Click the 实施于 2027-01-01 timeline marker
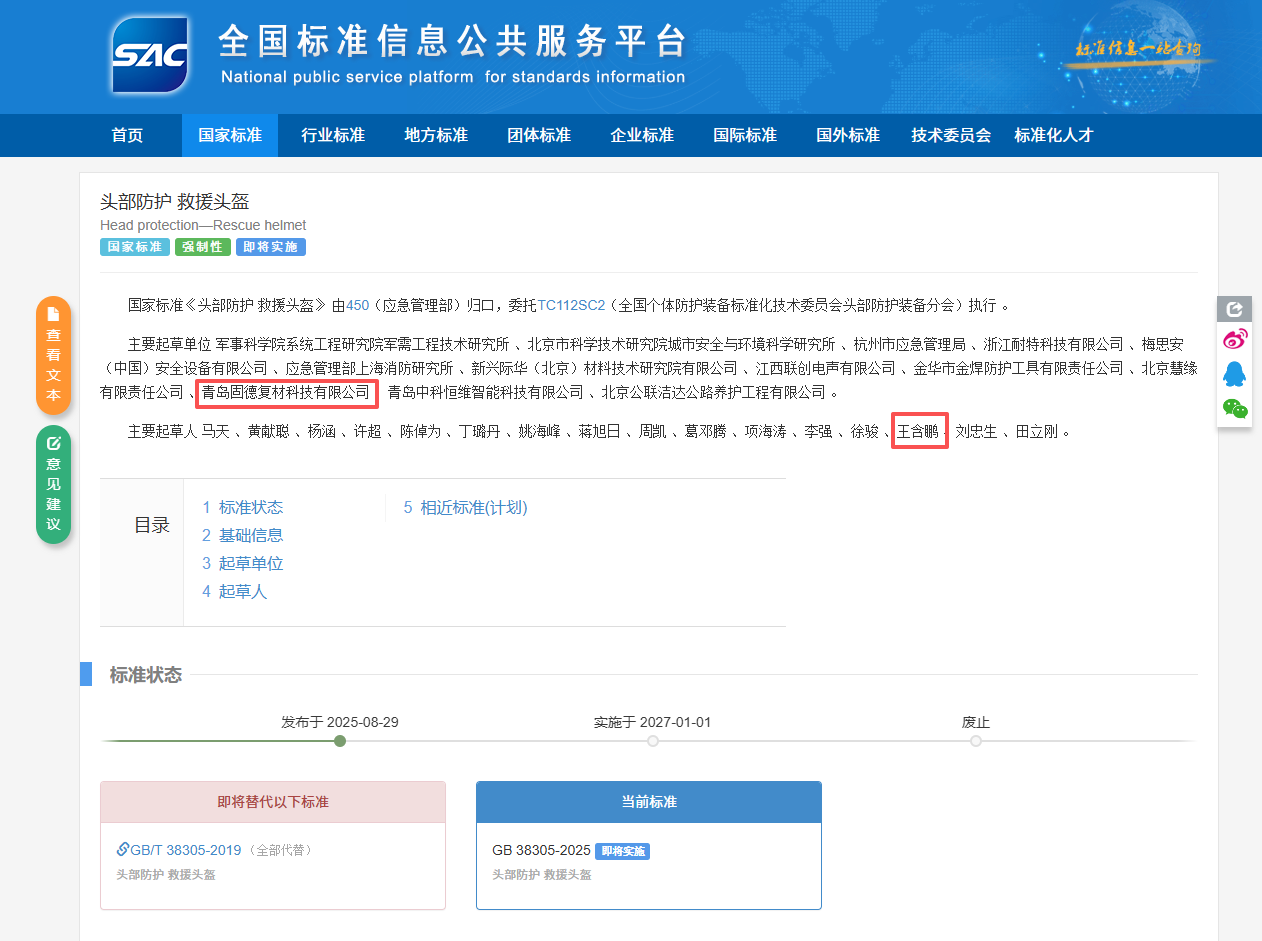 pyautogui.click(x=653, y=741)
